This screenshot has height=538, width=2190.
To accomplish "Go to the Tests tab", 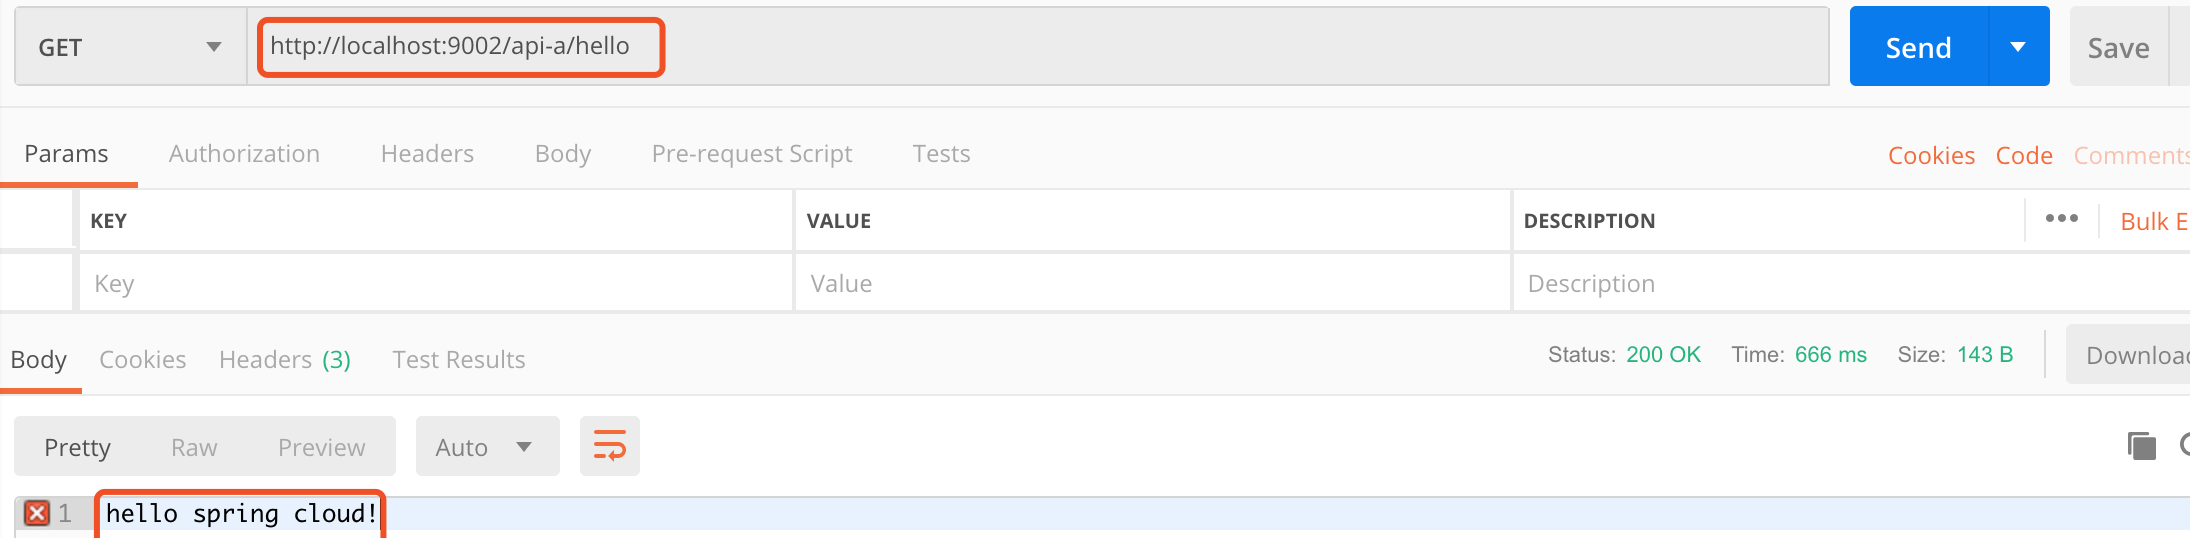I will coord(941,154).
